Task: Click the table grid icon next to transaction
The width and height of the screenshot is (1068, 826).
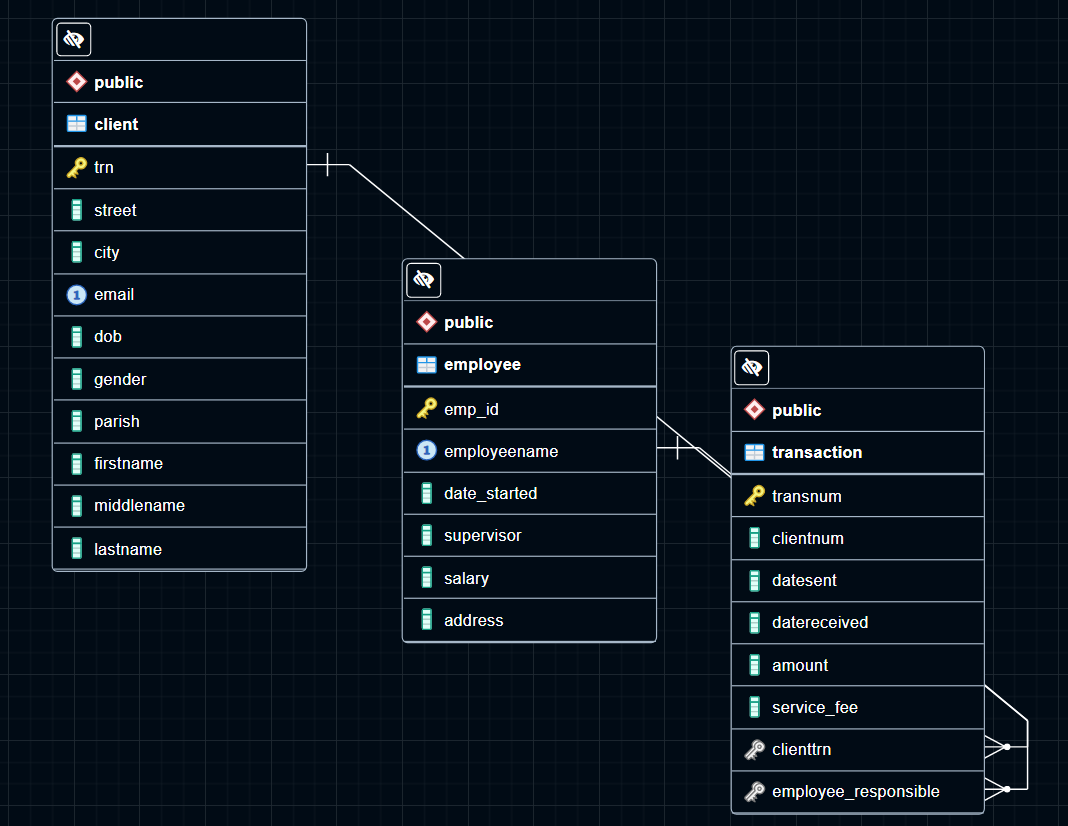Action: (x=753, y=452)
